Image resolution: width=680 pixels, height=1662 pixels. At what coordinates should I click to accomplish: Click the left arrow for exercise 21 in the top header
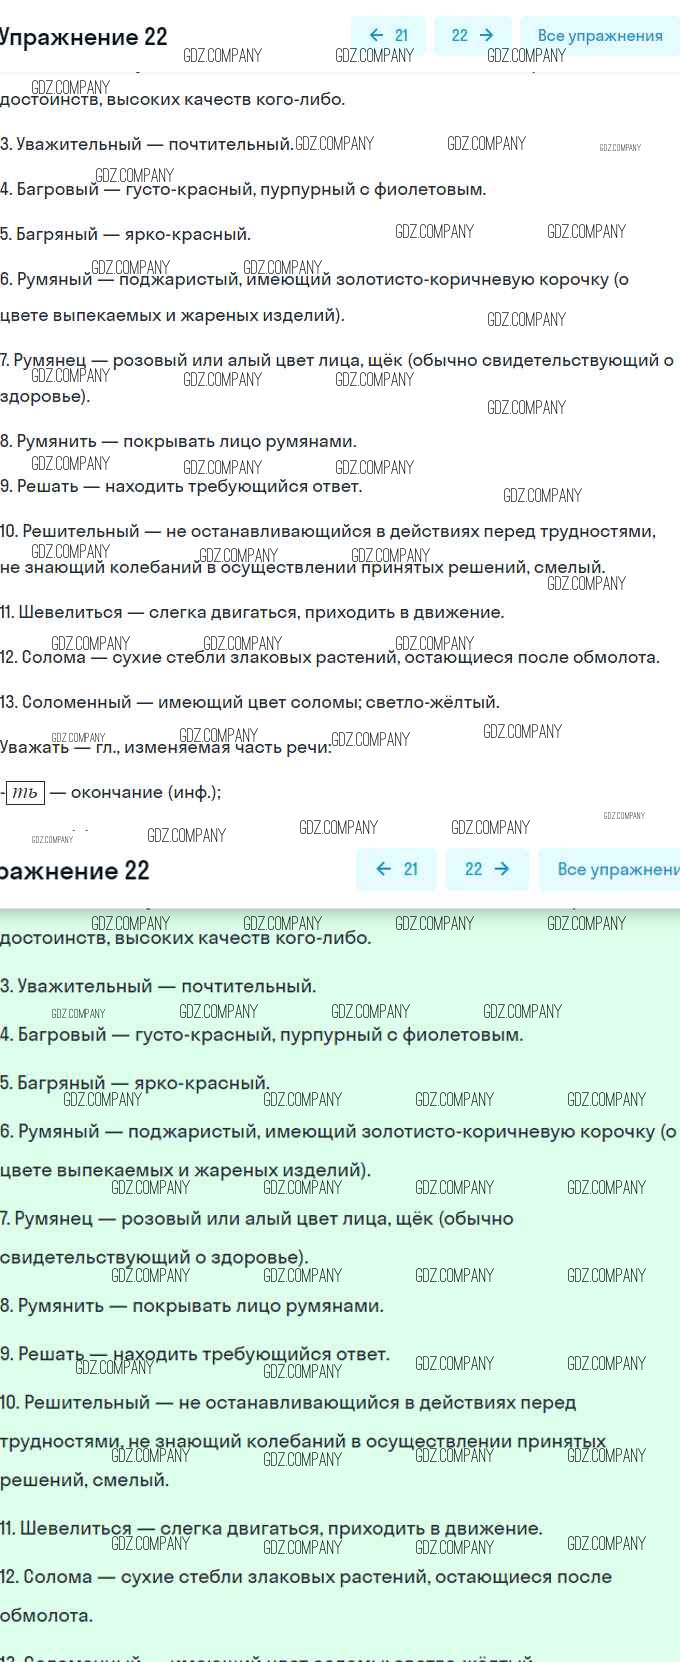tap(388, 36)
